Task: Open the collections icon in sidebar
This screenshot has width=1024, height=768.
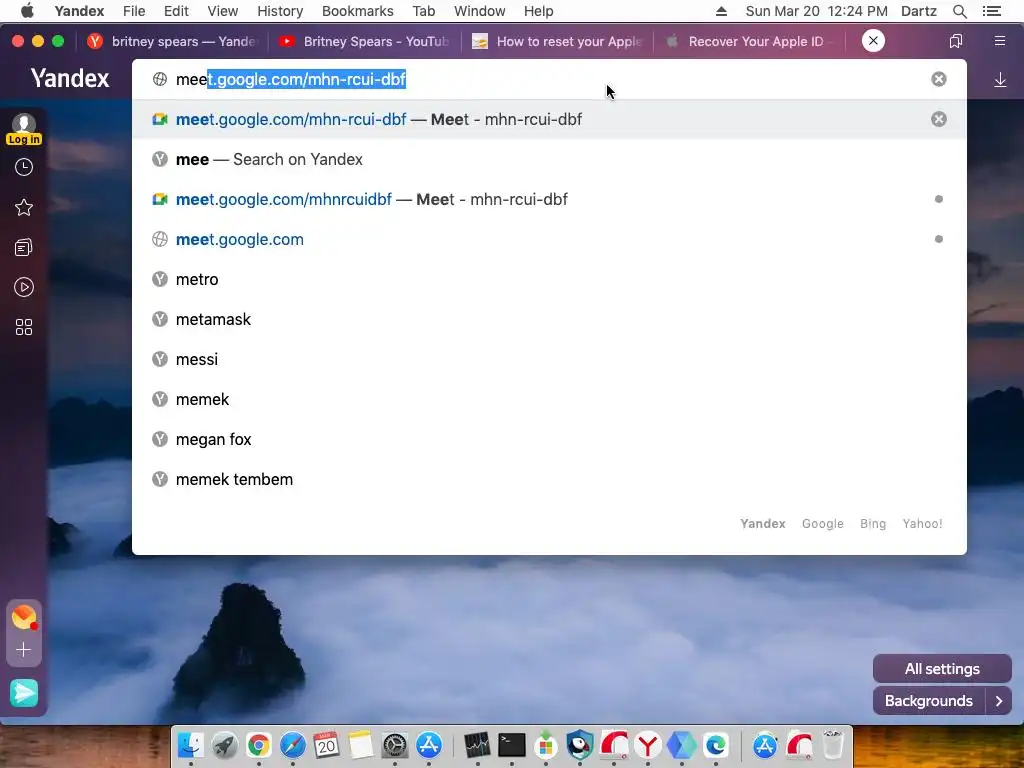Action: tap(24, 248)
